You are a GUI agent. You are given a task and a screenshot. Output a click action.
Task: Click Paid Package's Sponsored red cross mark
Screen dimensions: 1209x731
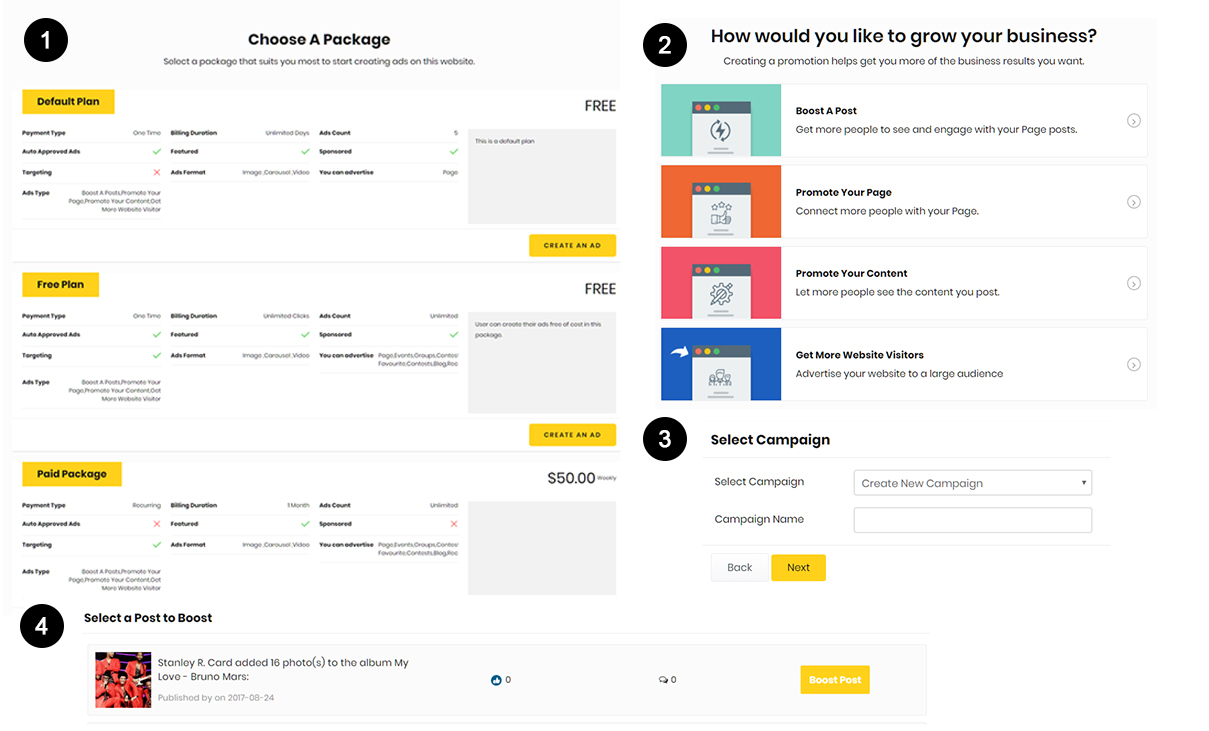point(454,524)
